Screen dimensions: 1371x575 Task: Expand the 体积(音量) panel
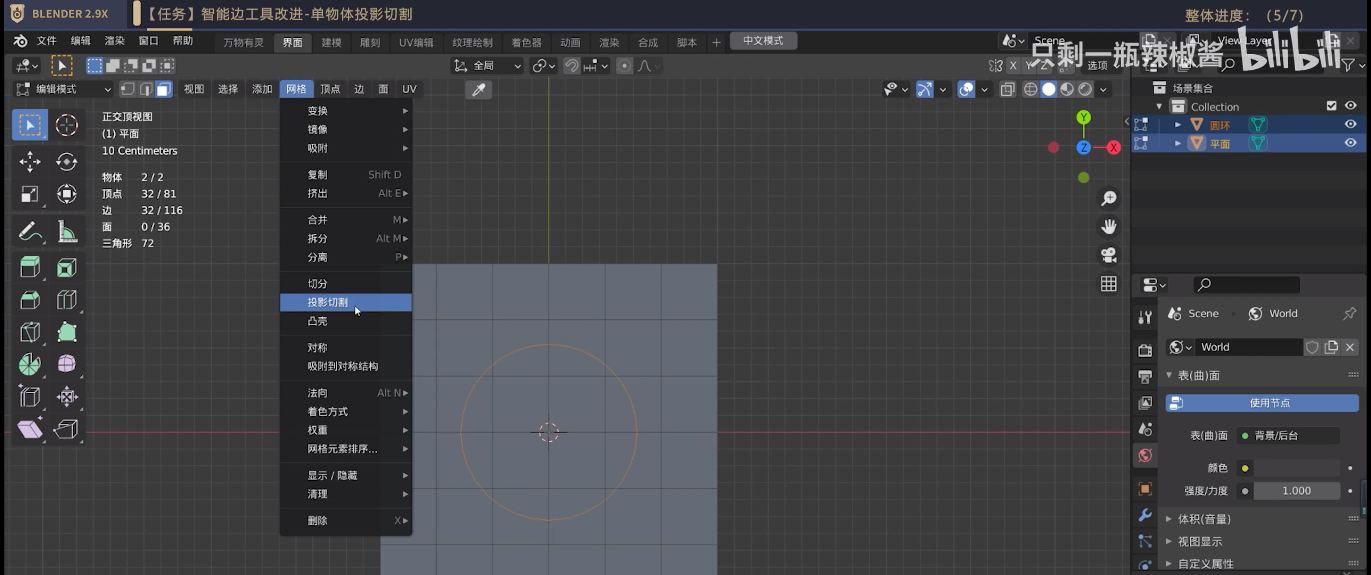1204,519
